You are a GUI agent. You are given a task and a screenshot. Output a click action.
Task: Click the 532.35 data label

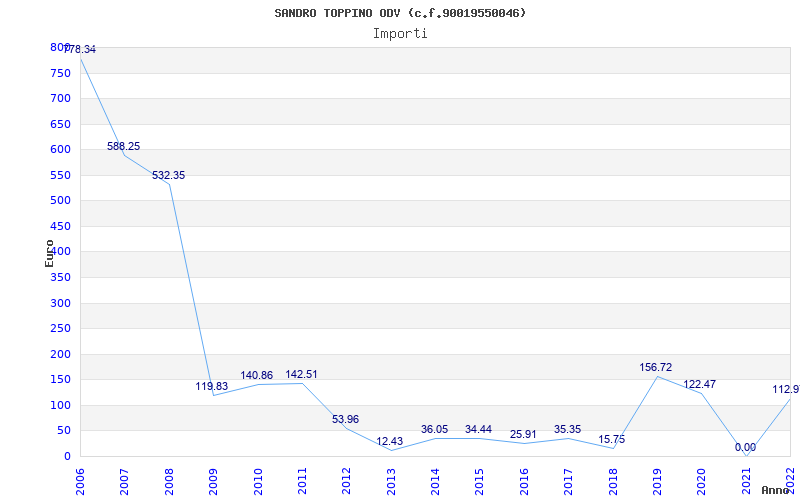pyautogui.click(x=168, y=176)
